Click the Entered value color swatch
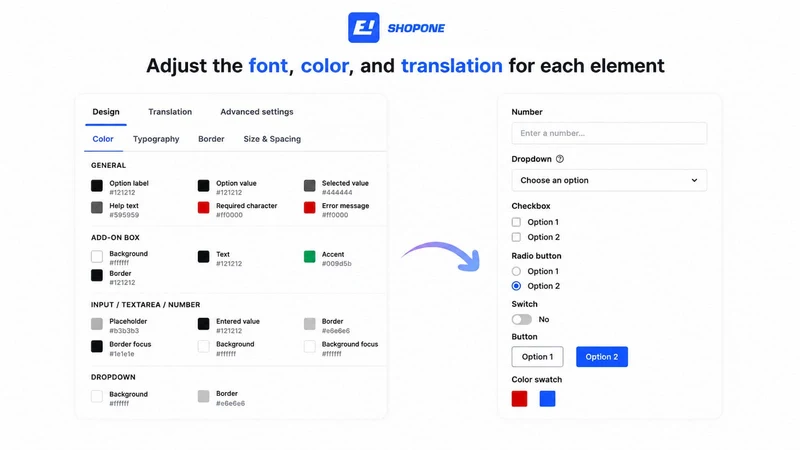 coord(204,323)
